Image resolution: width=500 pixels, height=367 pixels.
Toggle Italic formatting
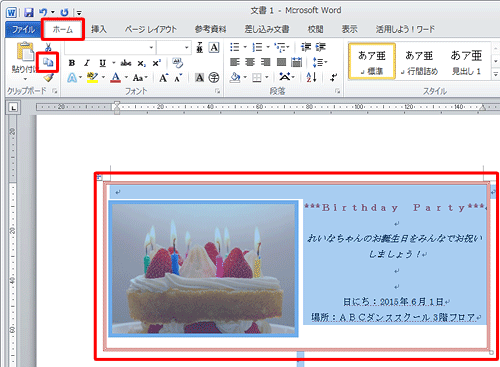click(x=87, y=63)
